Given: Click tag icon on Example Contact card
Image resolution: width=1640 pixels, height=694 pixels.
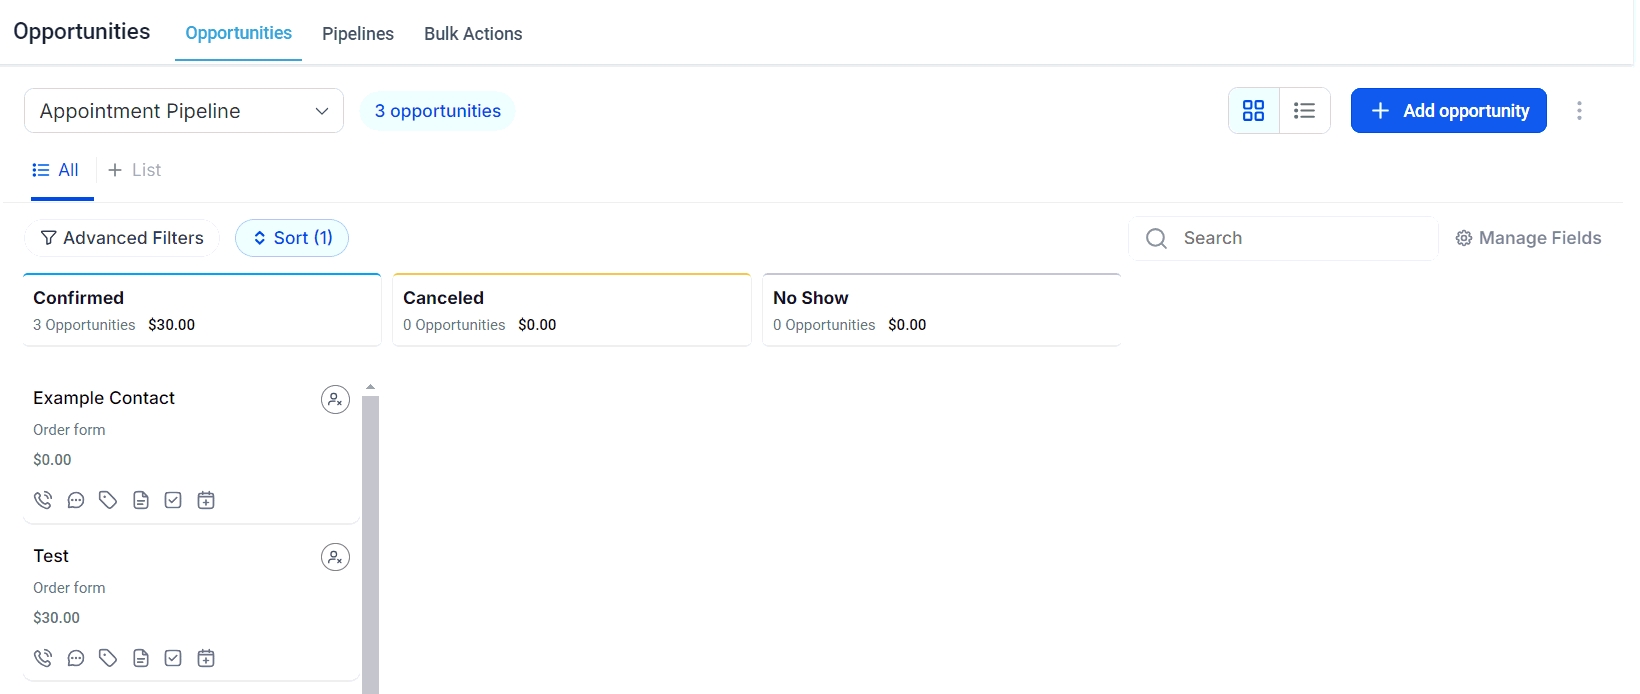Looking at the screenshot, I should 108,500.
